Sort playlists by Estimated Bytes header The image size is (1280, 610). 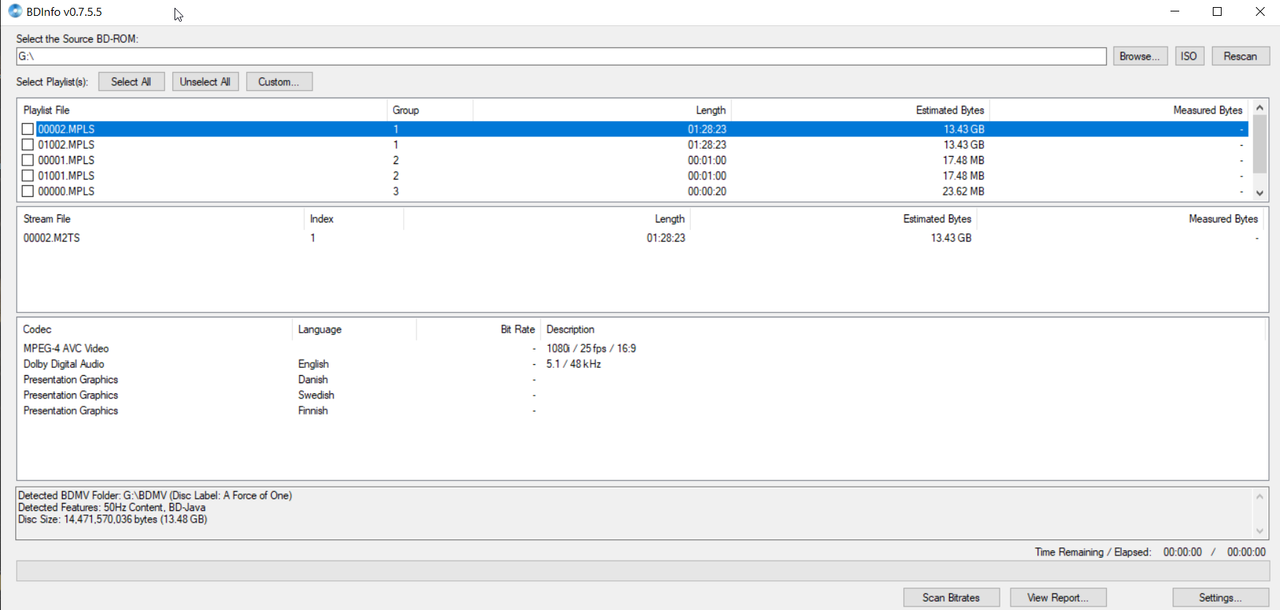click(x=860, y=110)
